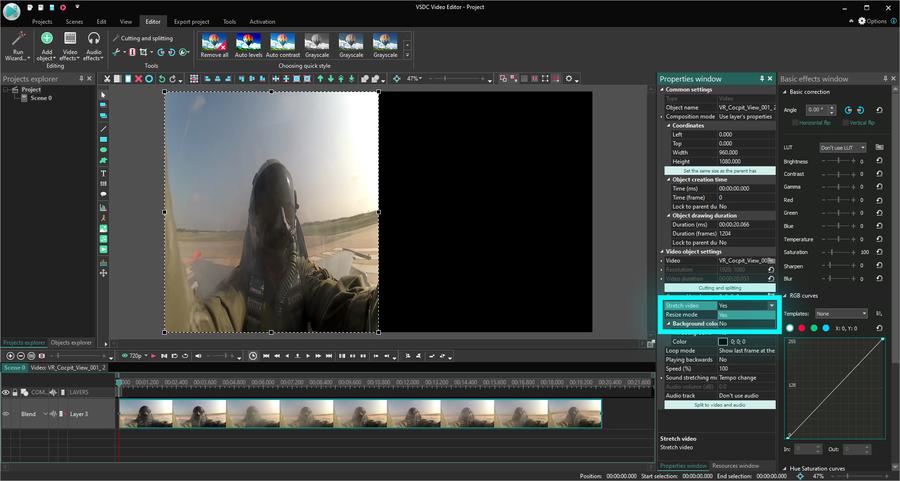The width and height of the screenshot is (900, 481).
Task: Launch the Run Wizard tool
Action: click(x=18, y=46)
